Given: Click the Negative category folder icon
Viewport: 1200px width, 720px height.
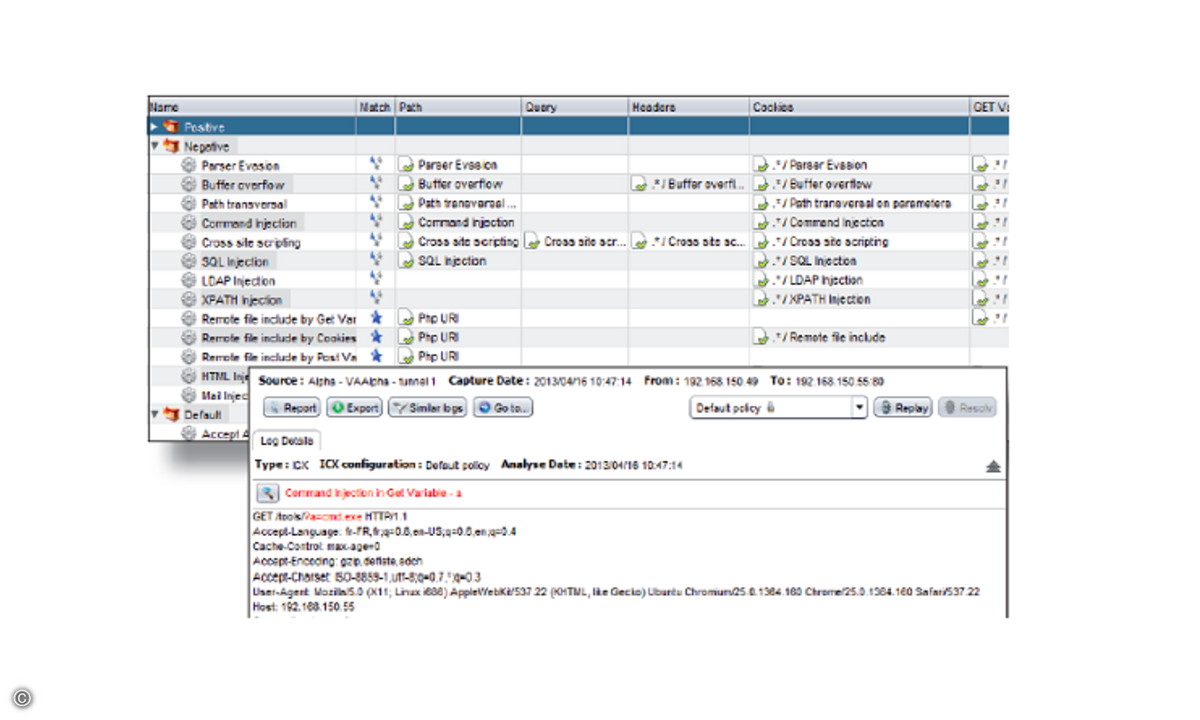Looking at the screenshot, I should click(172, 146).
